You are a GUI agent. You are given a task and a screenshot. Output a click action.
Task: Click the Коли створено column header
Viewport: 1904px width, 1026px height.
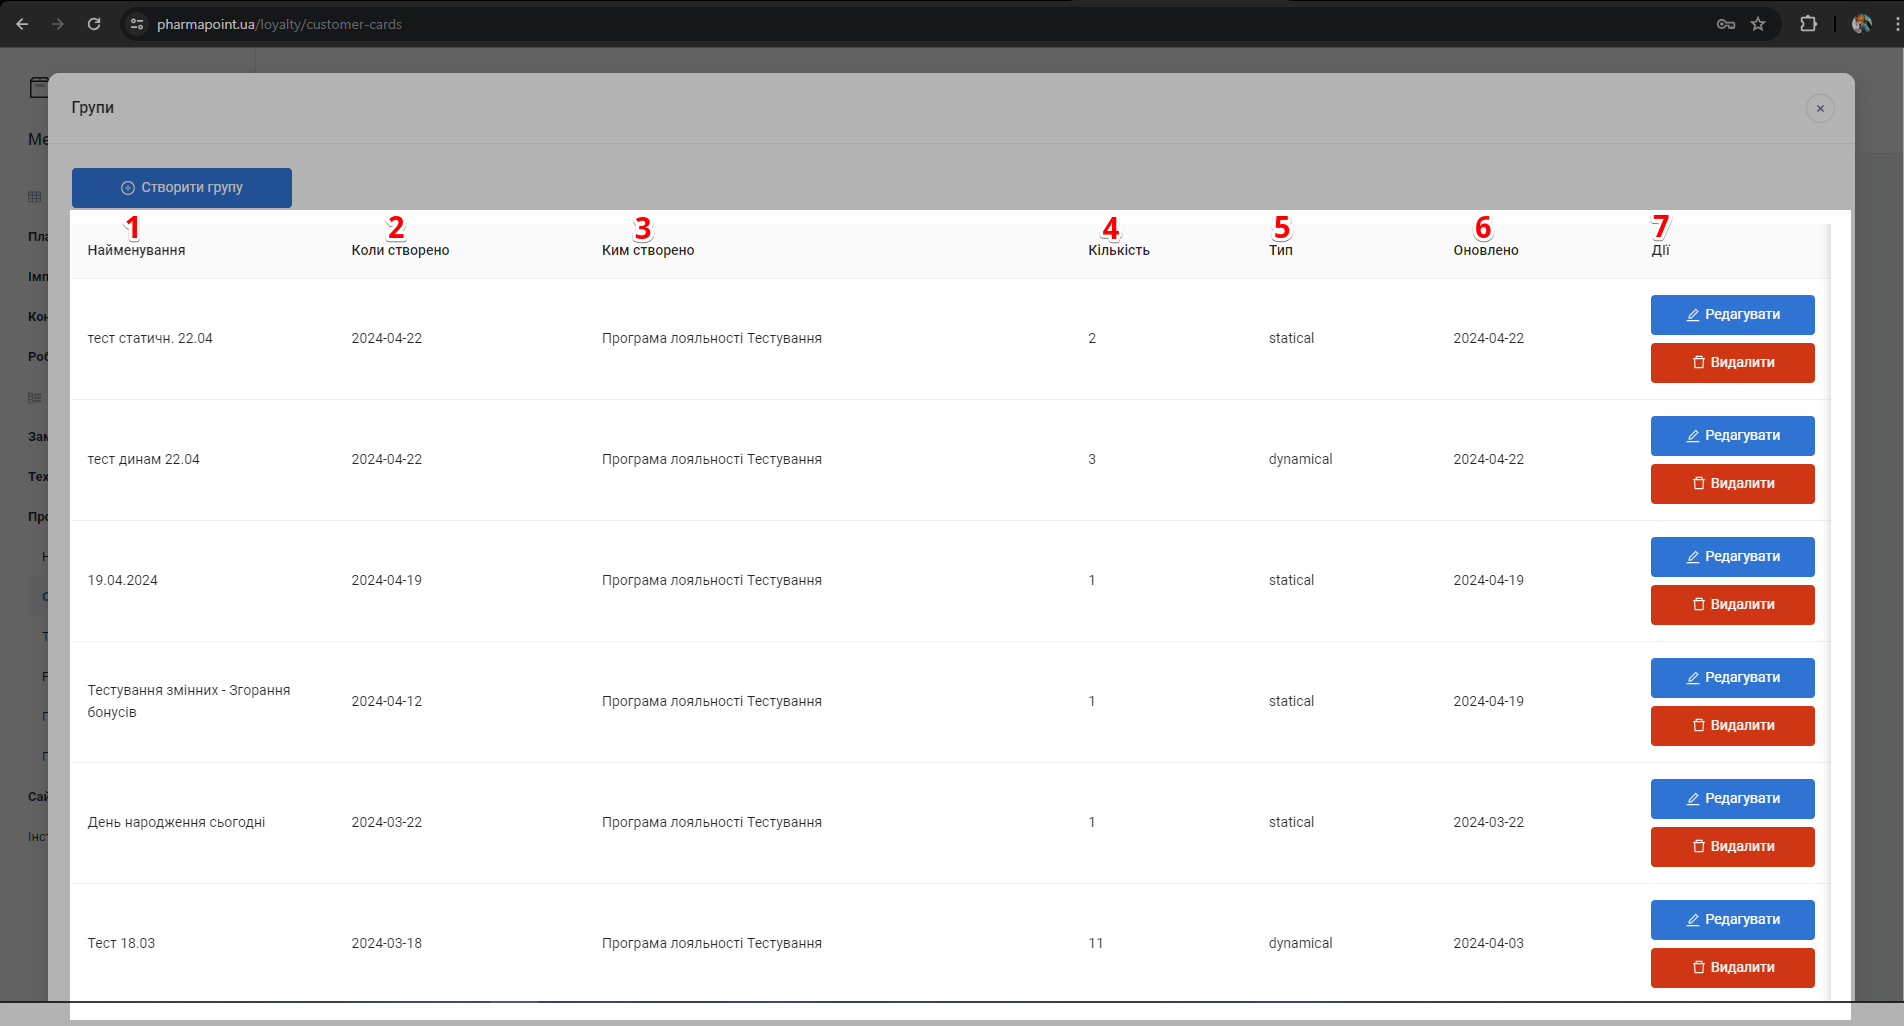400,250
